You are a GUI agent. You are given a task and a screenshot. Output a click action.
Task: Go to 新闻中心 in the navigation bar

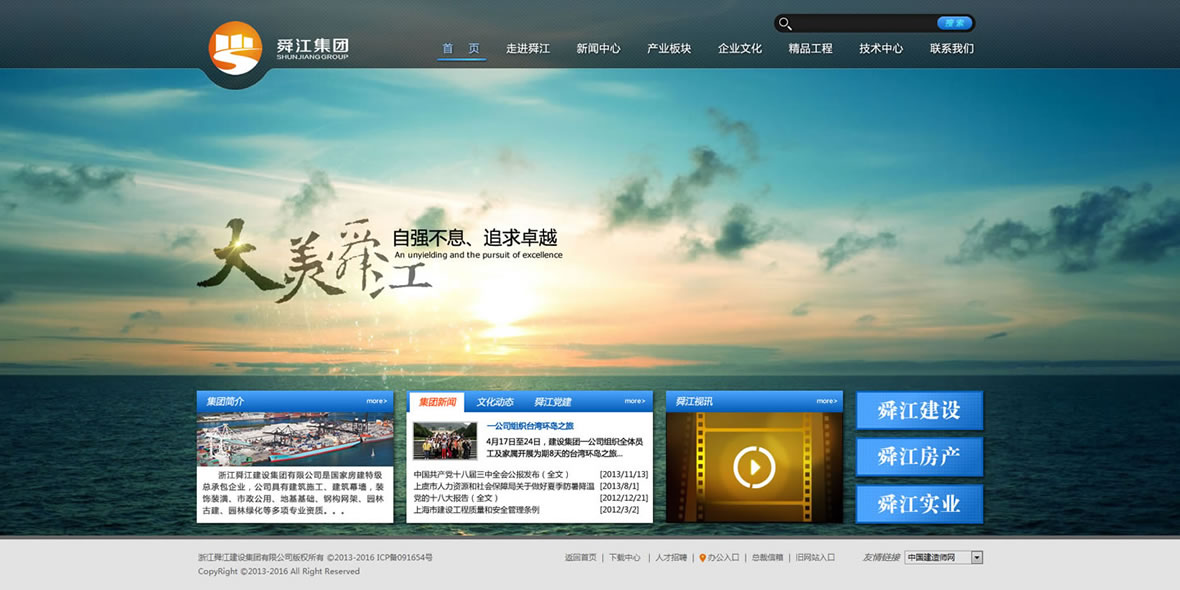pos(598,48)
